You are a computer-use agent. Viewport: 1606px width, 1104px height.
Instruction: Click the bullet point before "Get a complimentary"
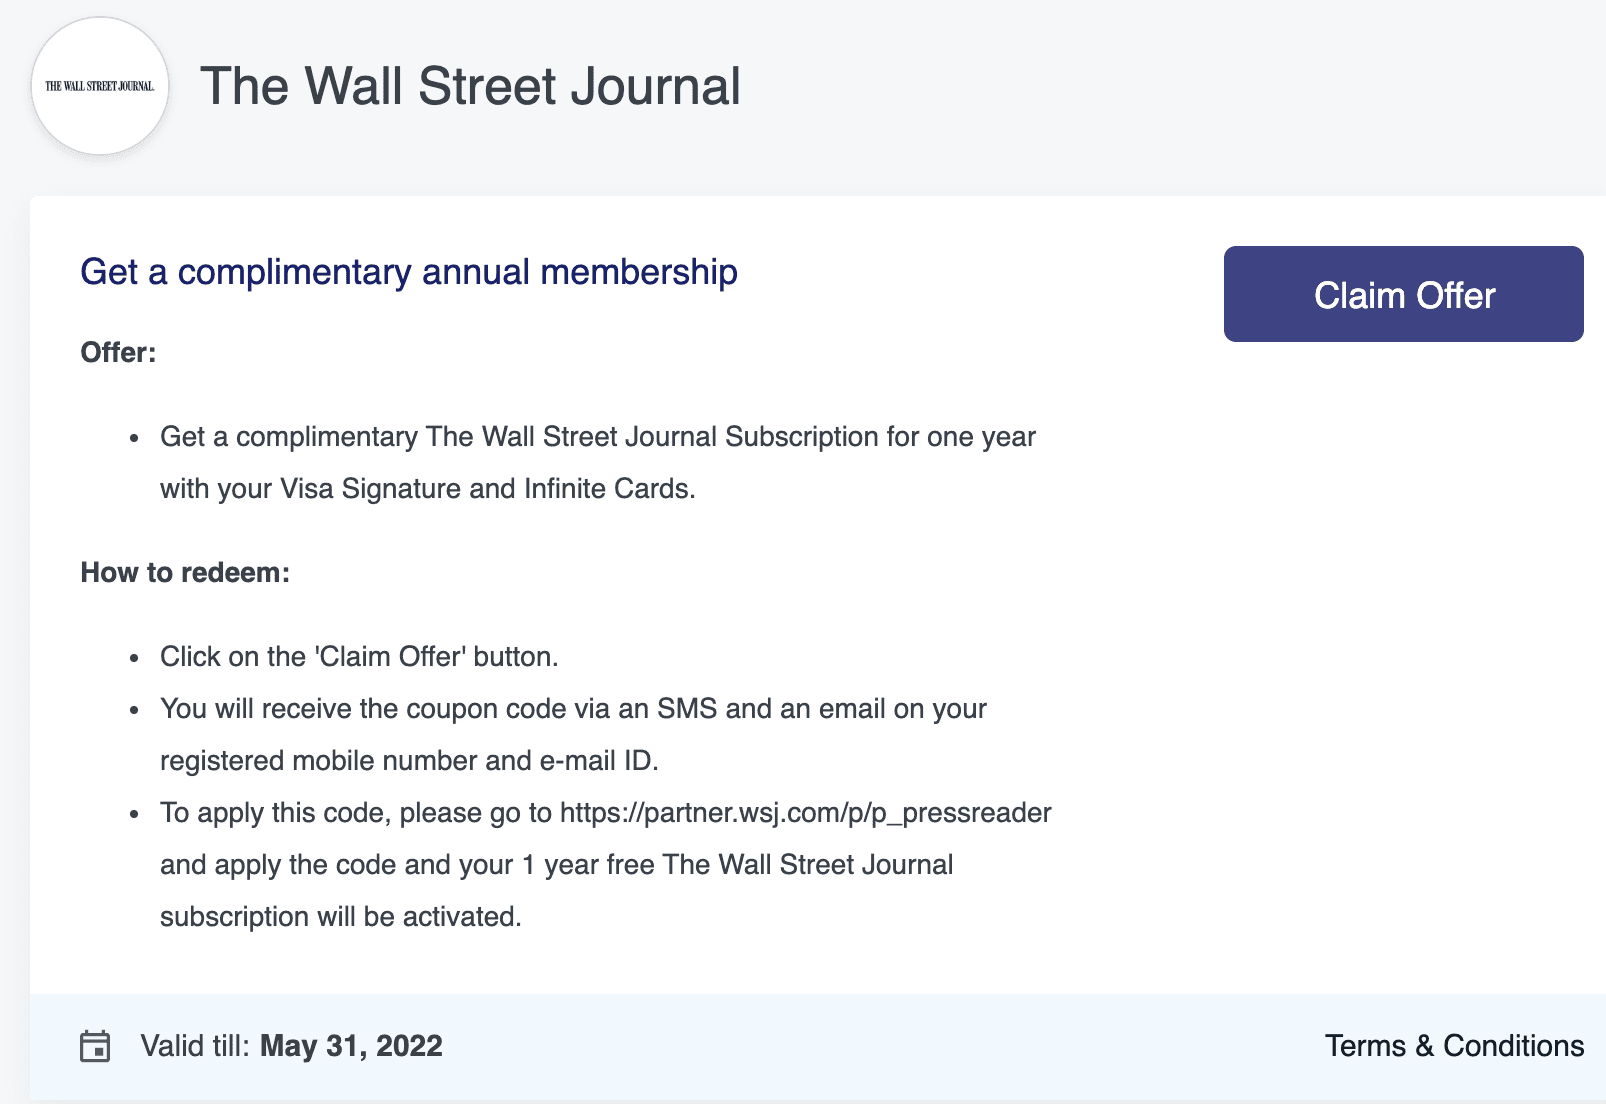click(134, 438)
